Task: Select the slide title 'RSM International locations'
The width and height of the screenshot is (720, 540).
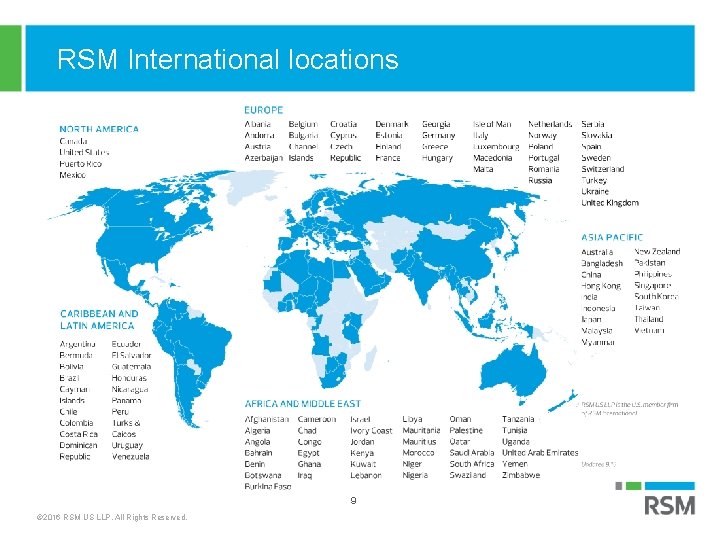Action: click(x=228, y=59)
